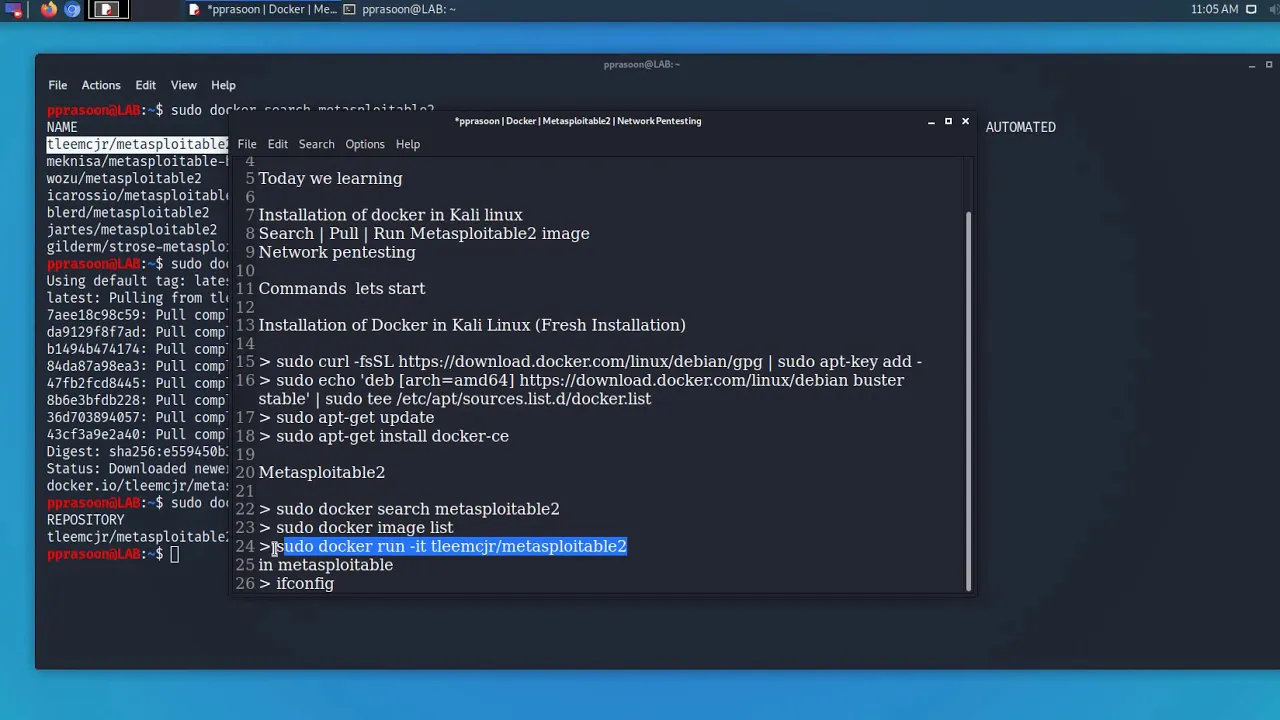Open the Edit menu in the terminal window
This screenshot has height=720, width=1280.
pyautogui.click(x=146, y=85)
